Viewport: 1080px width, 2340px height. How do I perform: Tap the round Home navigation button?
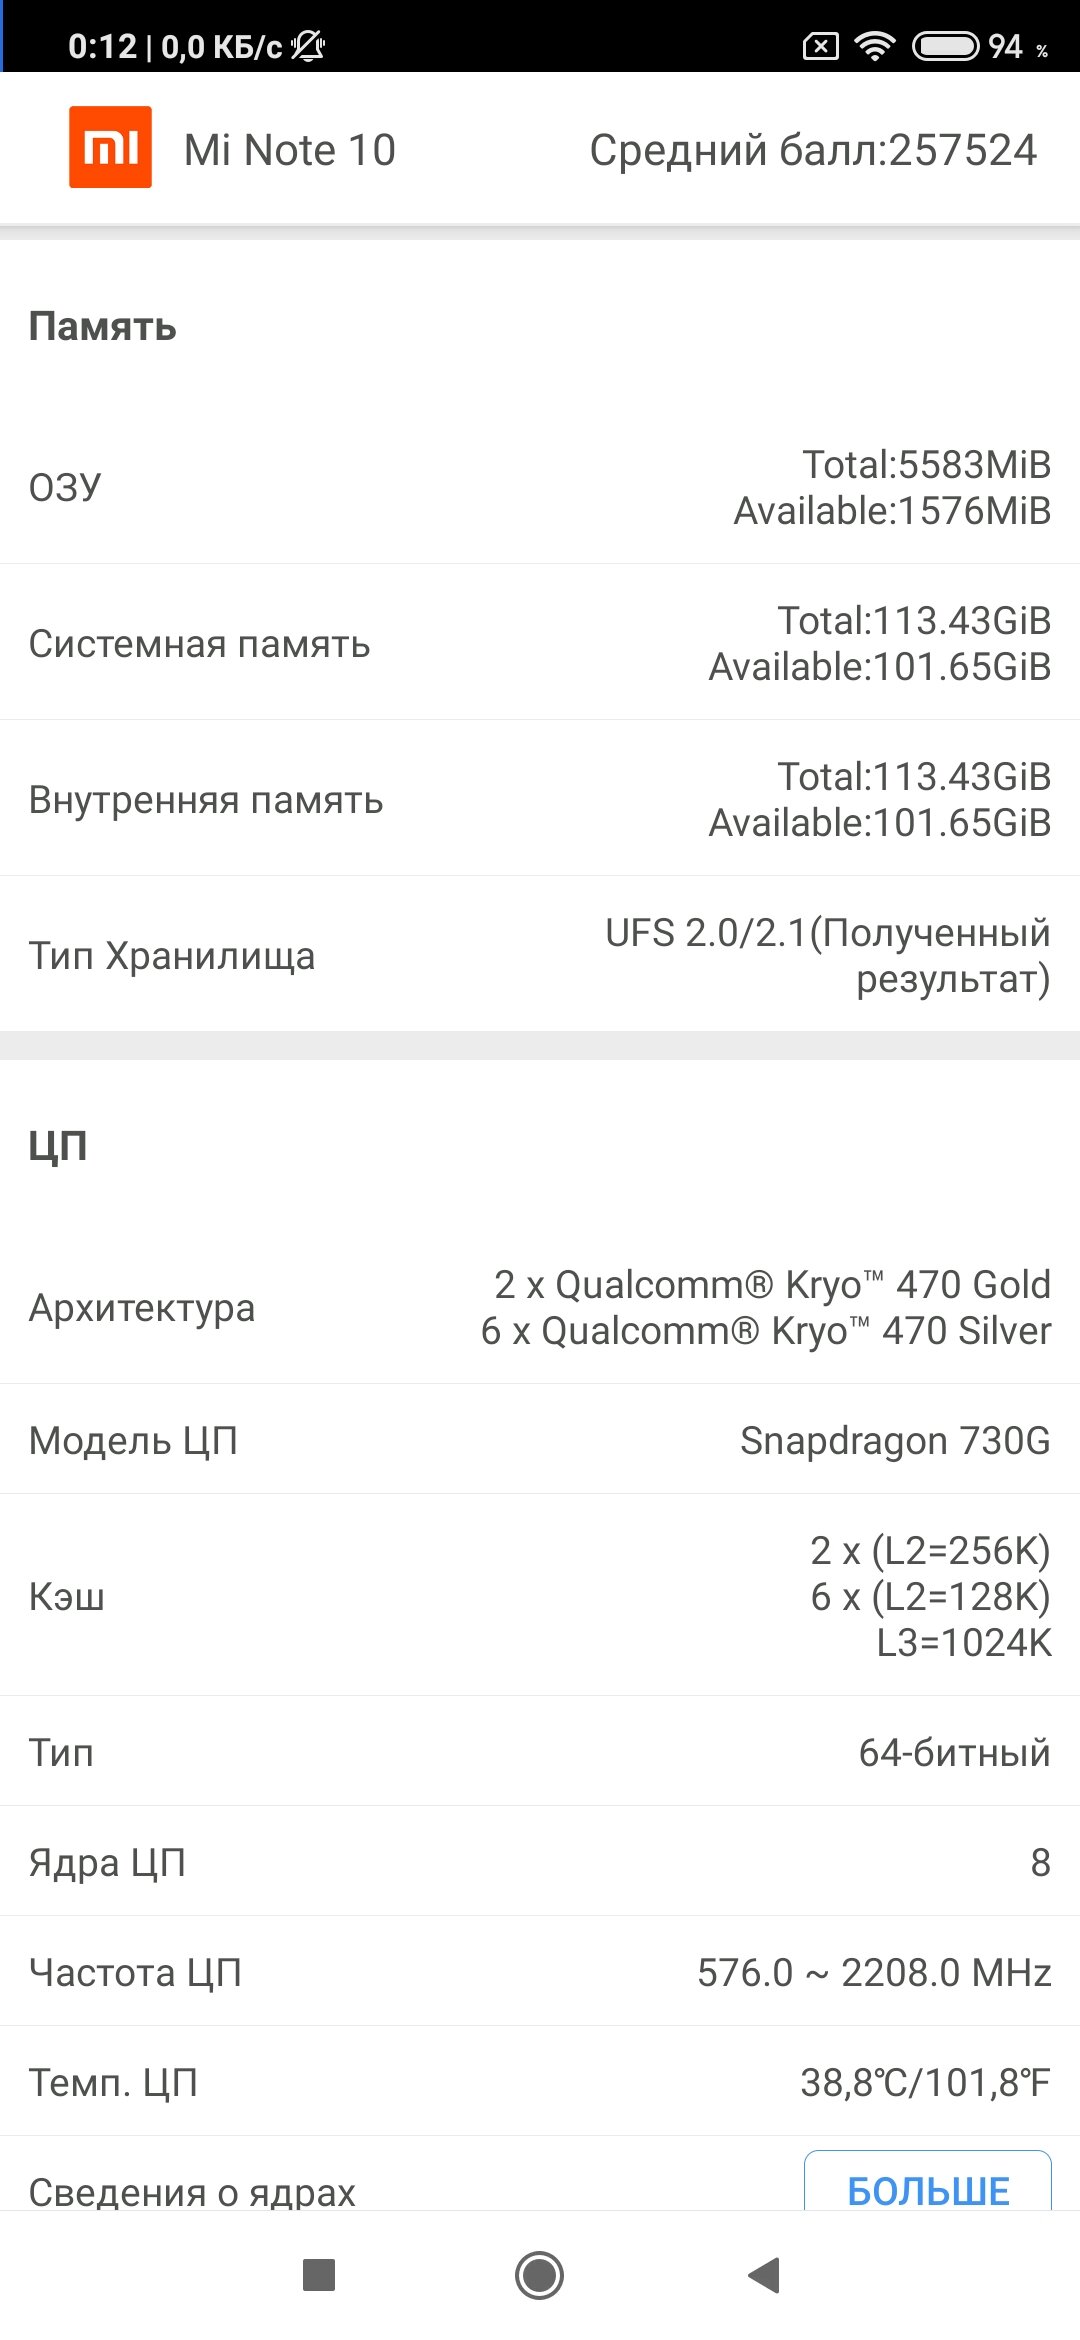coord(539,2275)
